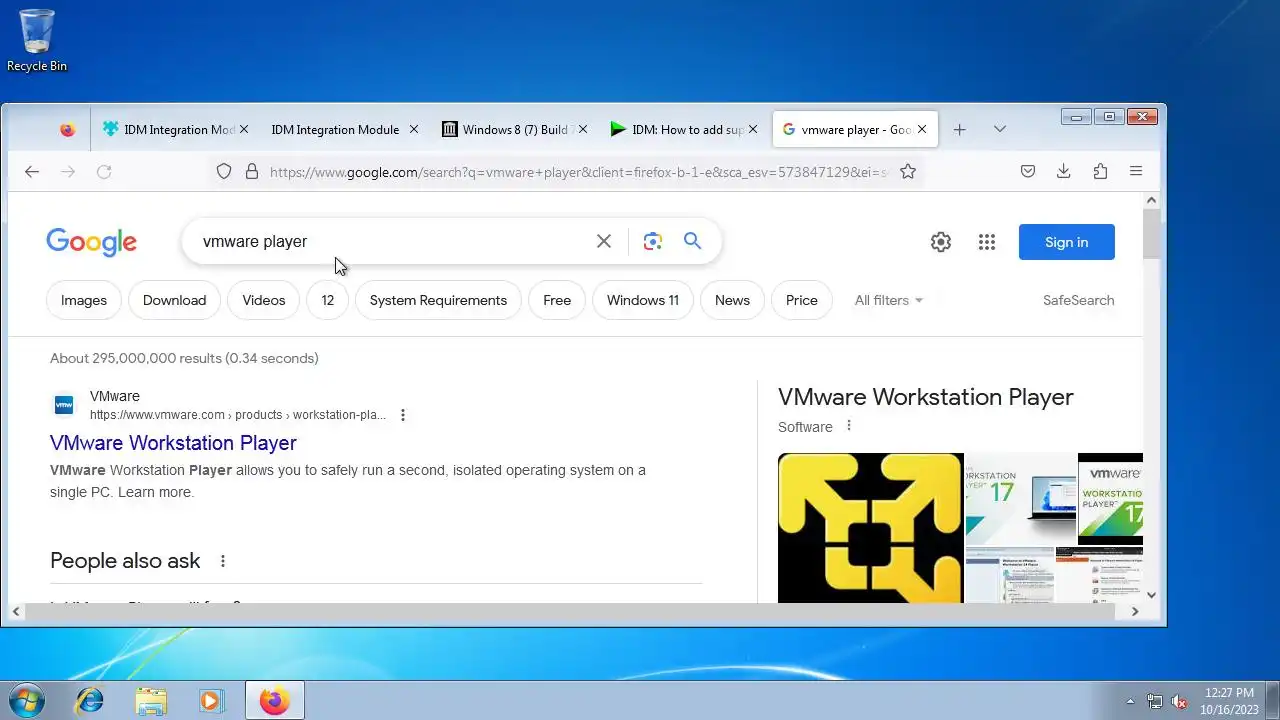Open the Firefox extensions puzzle icon
This screenshot has width=1280, height=720.
coord(1100,172)
